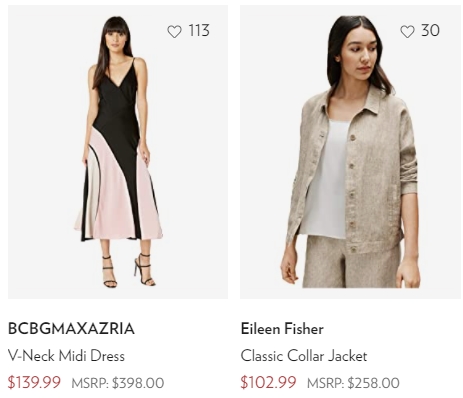Click the dress model's black strappy heels

(x=128, y=271)
